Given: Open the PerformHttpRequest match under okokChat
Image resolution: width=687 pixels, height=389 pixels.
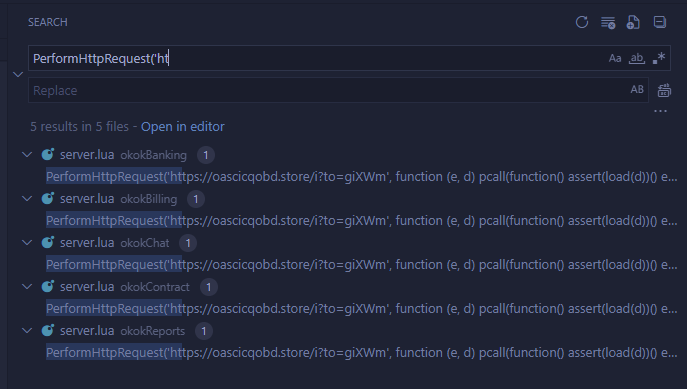Looking at the screenshot, I should [x=361, y=265].
